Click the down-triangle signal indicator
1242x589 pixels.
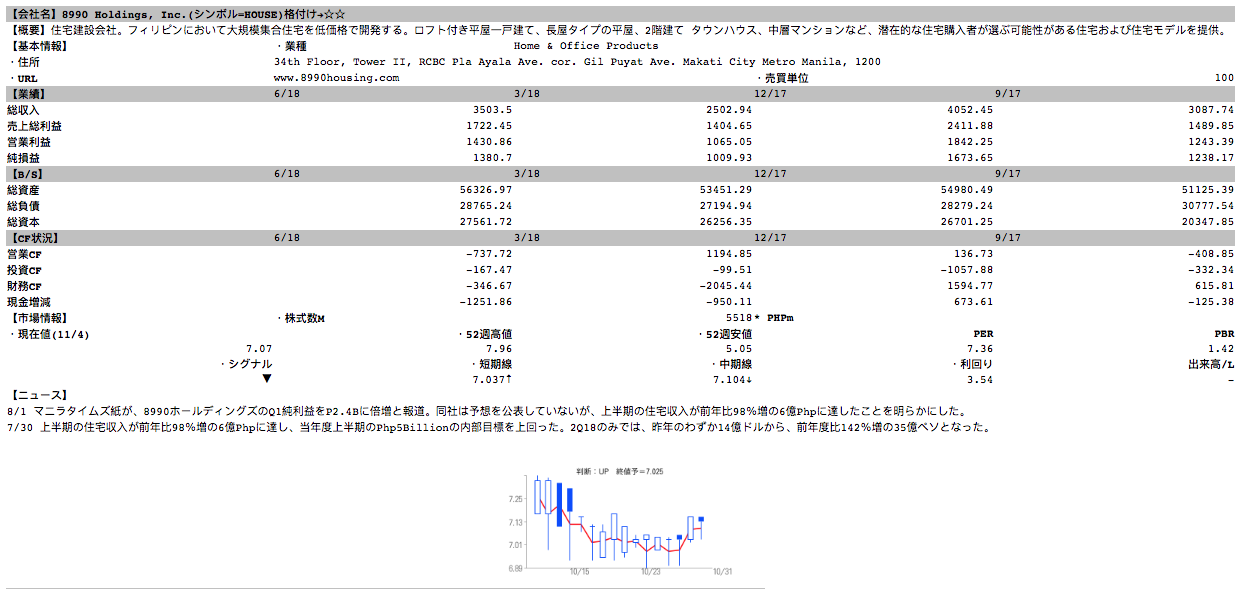[266, 380]
